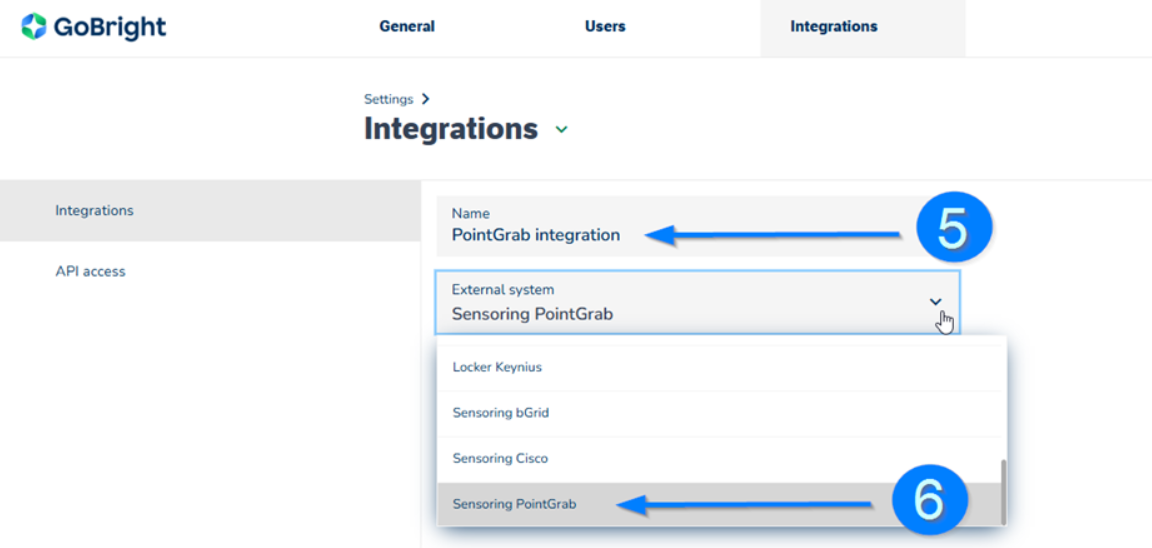Switch to the Users tab

tap(605, 26)
